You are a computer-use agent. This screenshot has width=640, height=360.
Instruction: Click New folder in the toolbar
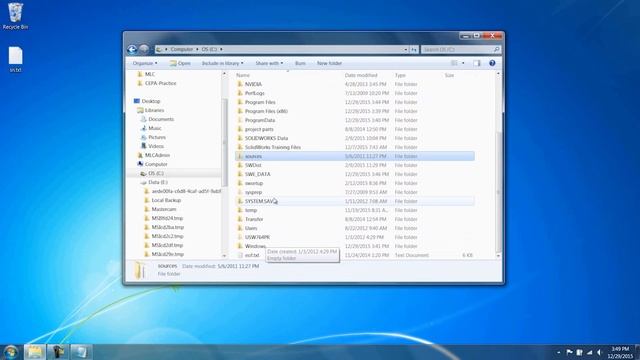click(x=329, y=63)
